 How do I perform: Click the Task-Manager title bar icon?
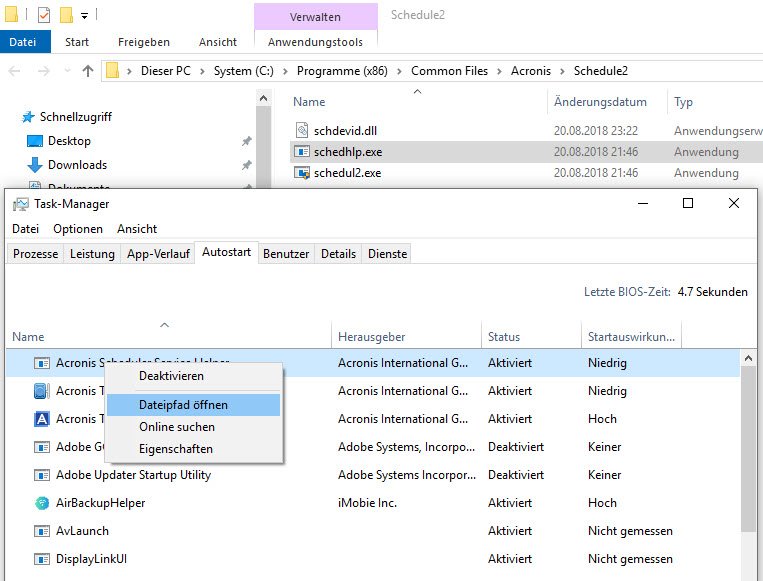coord(21,204)
